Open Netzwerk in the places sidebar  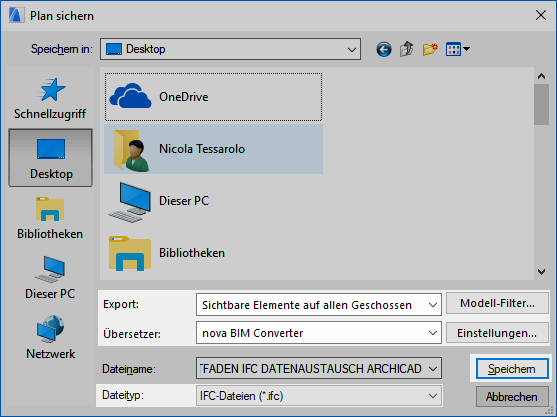point(50,337)
